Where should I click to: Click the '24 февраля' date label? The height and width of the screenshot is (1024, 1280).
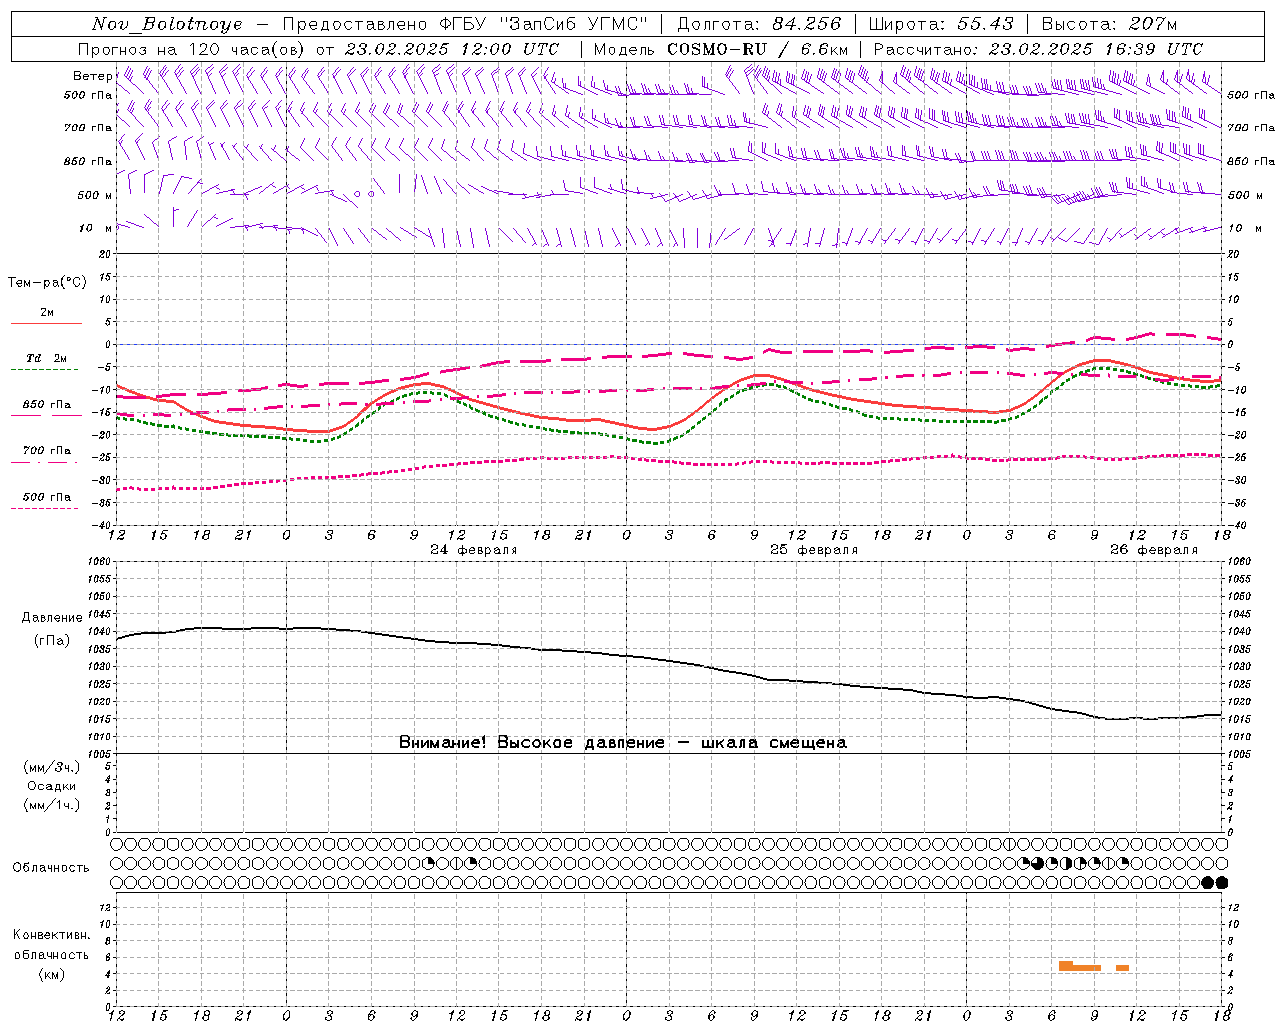pyautogui.click(x=474, y=550)
